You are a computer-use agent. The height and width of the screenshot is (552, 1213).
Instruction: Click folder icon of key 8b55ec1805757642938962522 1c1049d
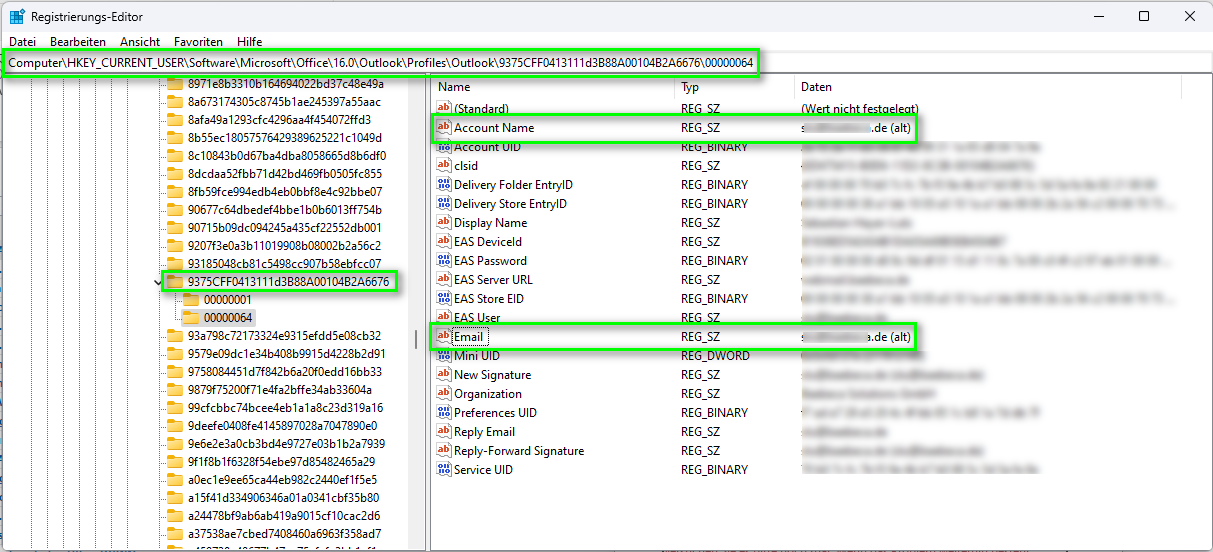point(175,138)
